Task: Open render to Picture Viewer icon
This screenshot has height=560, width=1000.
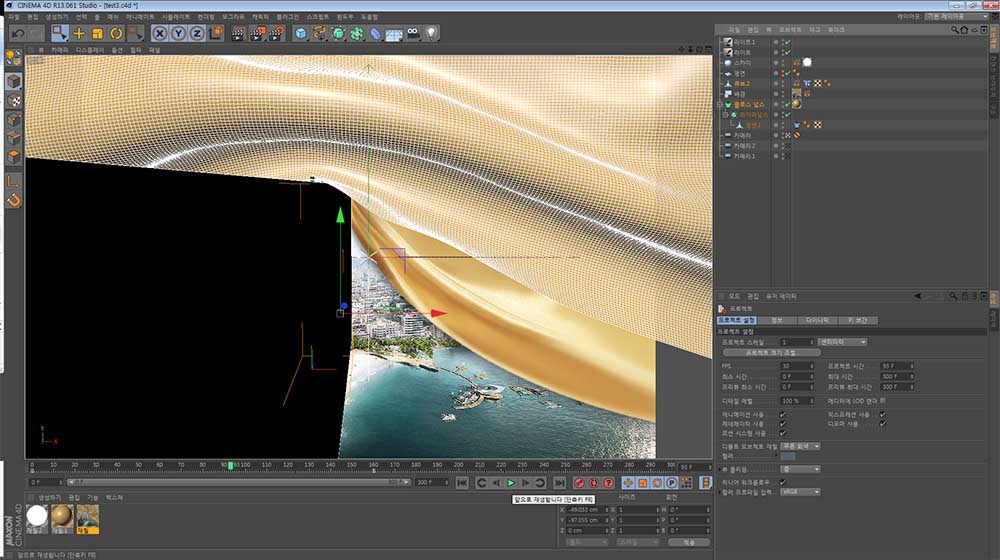Action: tap(257, 33)
